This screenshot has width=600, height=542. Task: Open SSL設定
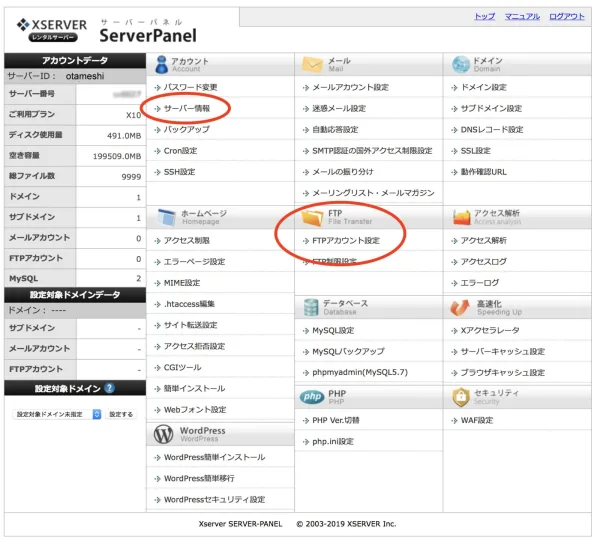tap(475, 151)
